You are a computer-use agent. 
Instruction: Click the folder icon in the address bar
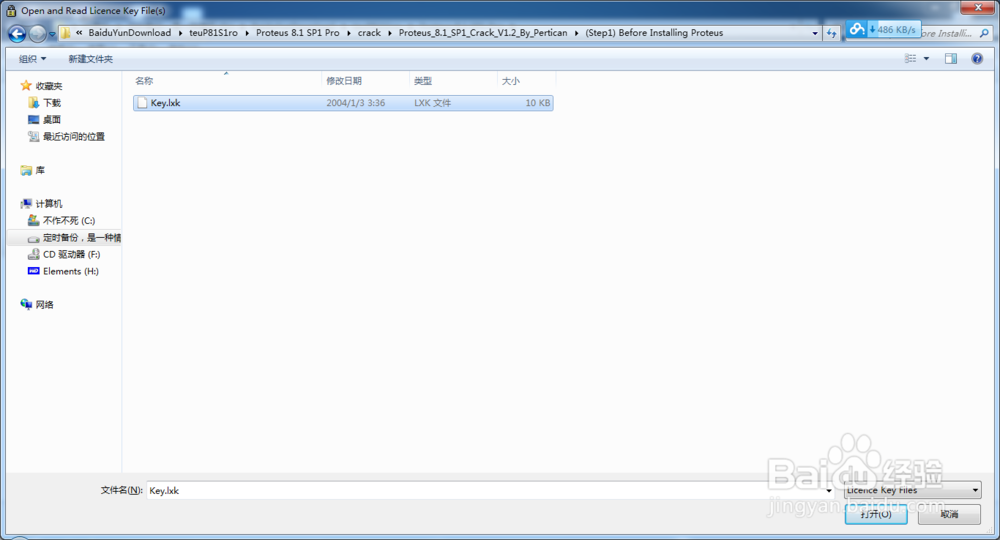pos(66,33)
